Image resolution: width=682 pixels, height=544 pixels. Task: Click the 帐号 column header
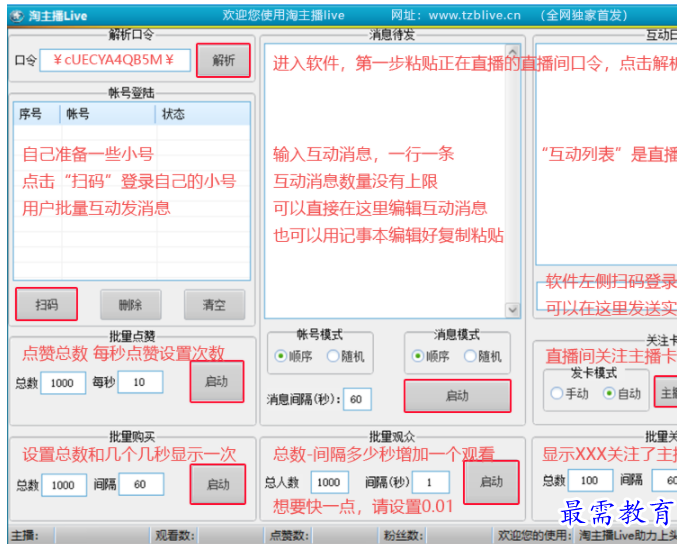[107, 114]
